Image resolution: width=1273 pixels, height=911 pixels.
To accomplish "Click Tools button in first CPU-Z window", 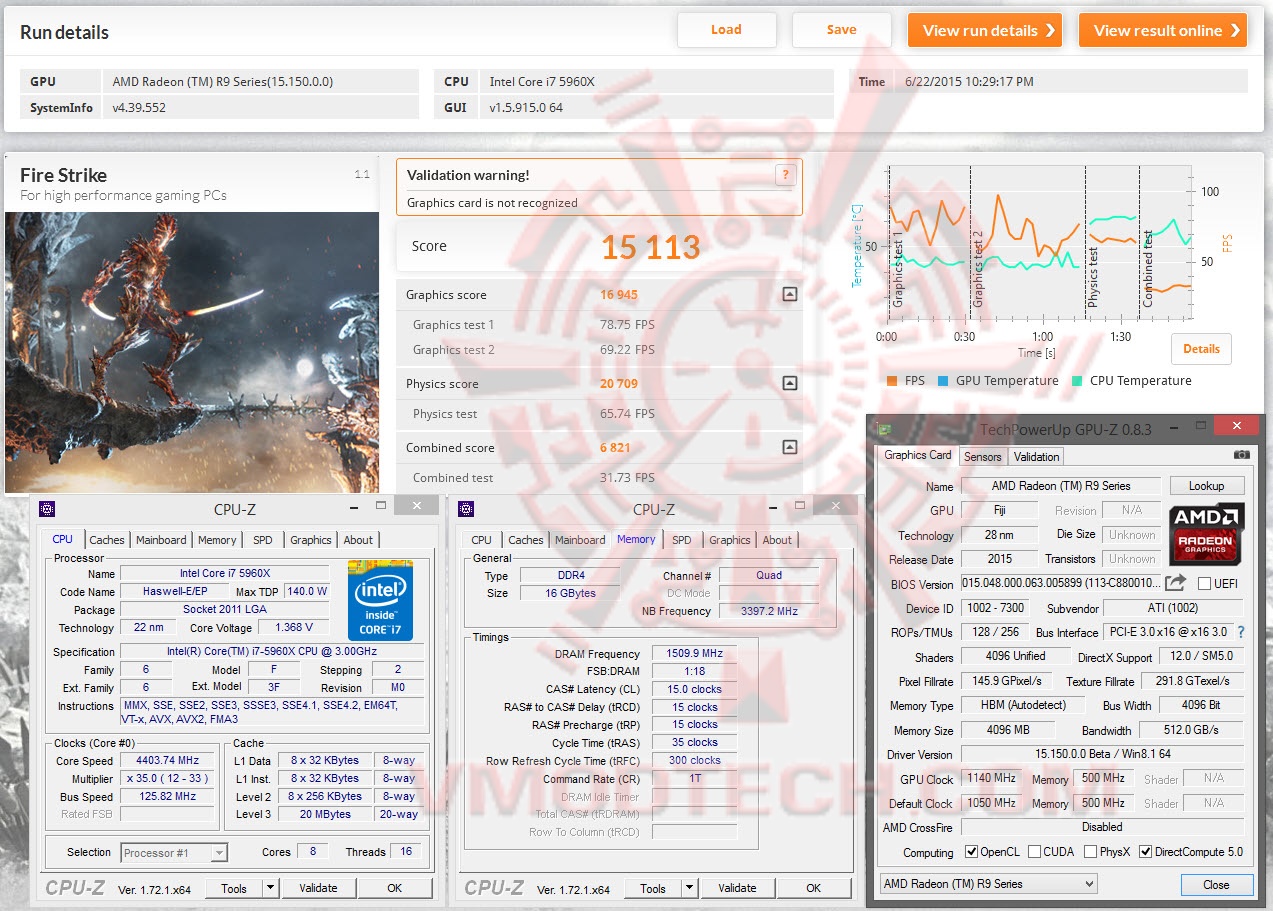I will tap(234, 888).
